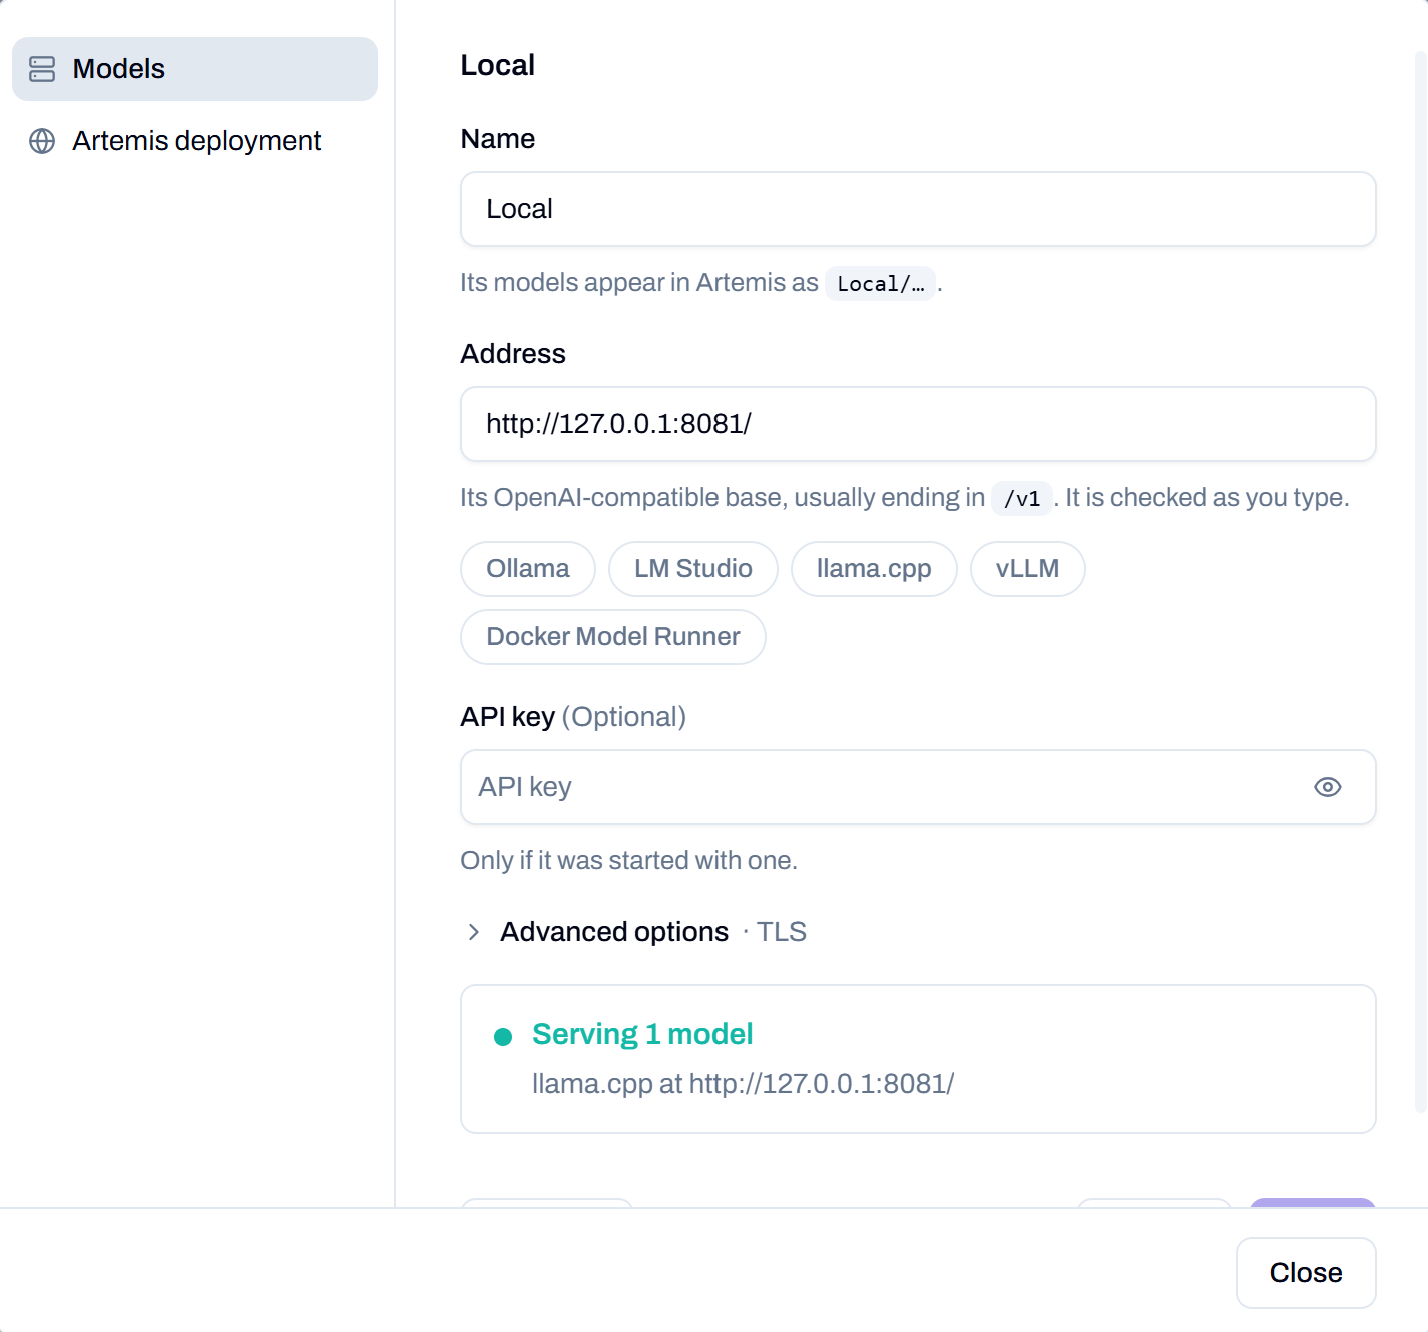Edit the Name field containing Local
The height and width of the screenshot is (1332, 1428).
pos(918,209)
